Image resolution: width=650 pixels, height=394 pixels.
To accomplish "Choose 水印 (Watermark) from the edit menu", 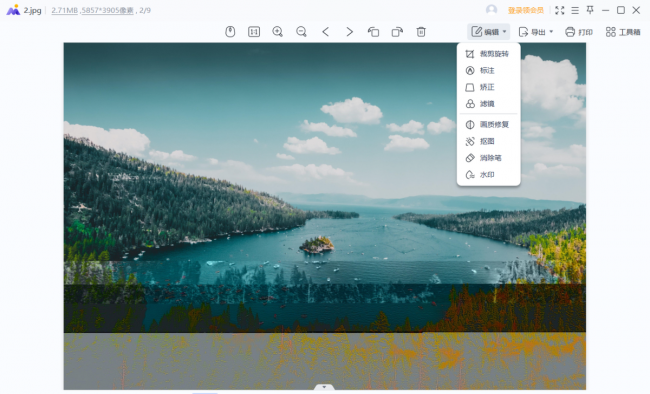I will pos(488,175).
